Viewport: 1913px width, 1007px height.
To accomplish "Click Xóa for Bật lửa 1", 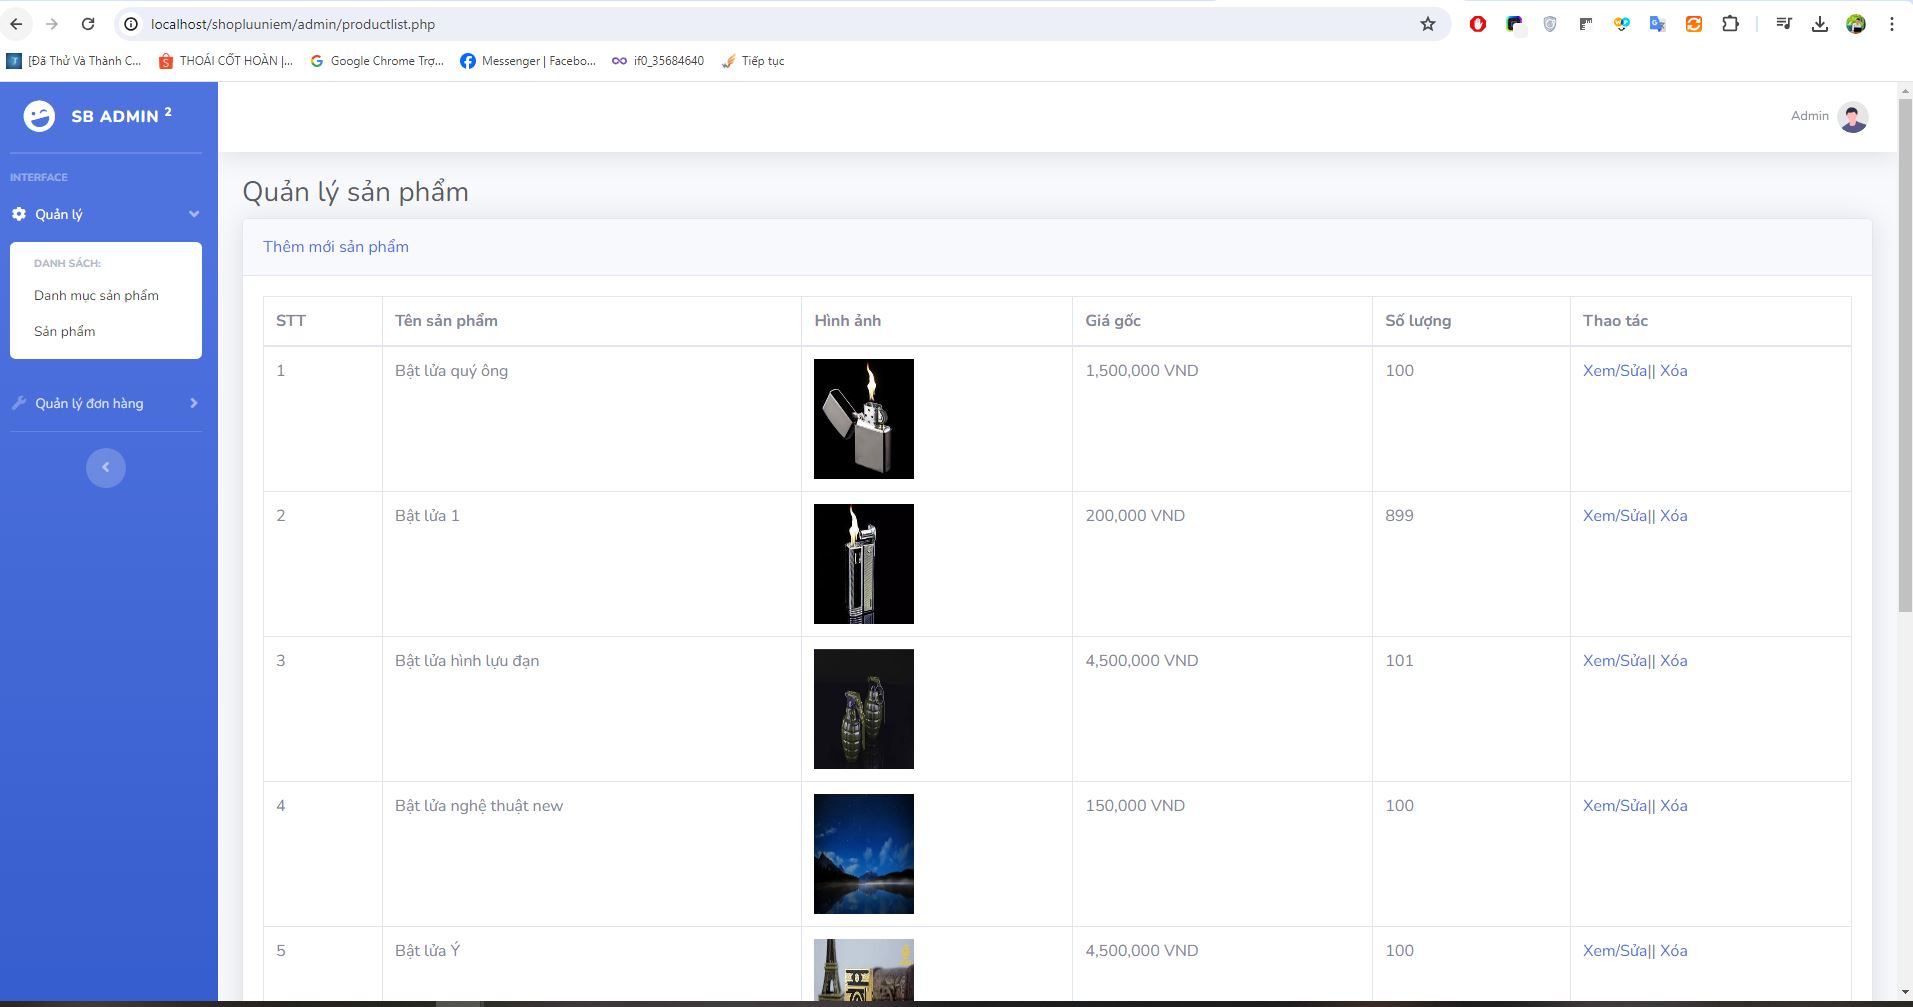I will click(x=1674, y=516).
